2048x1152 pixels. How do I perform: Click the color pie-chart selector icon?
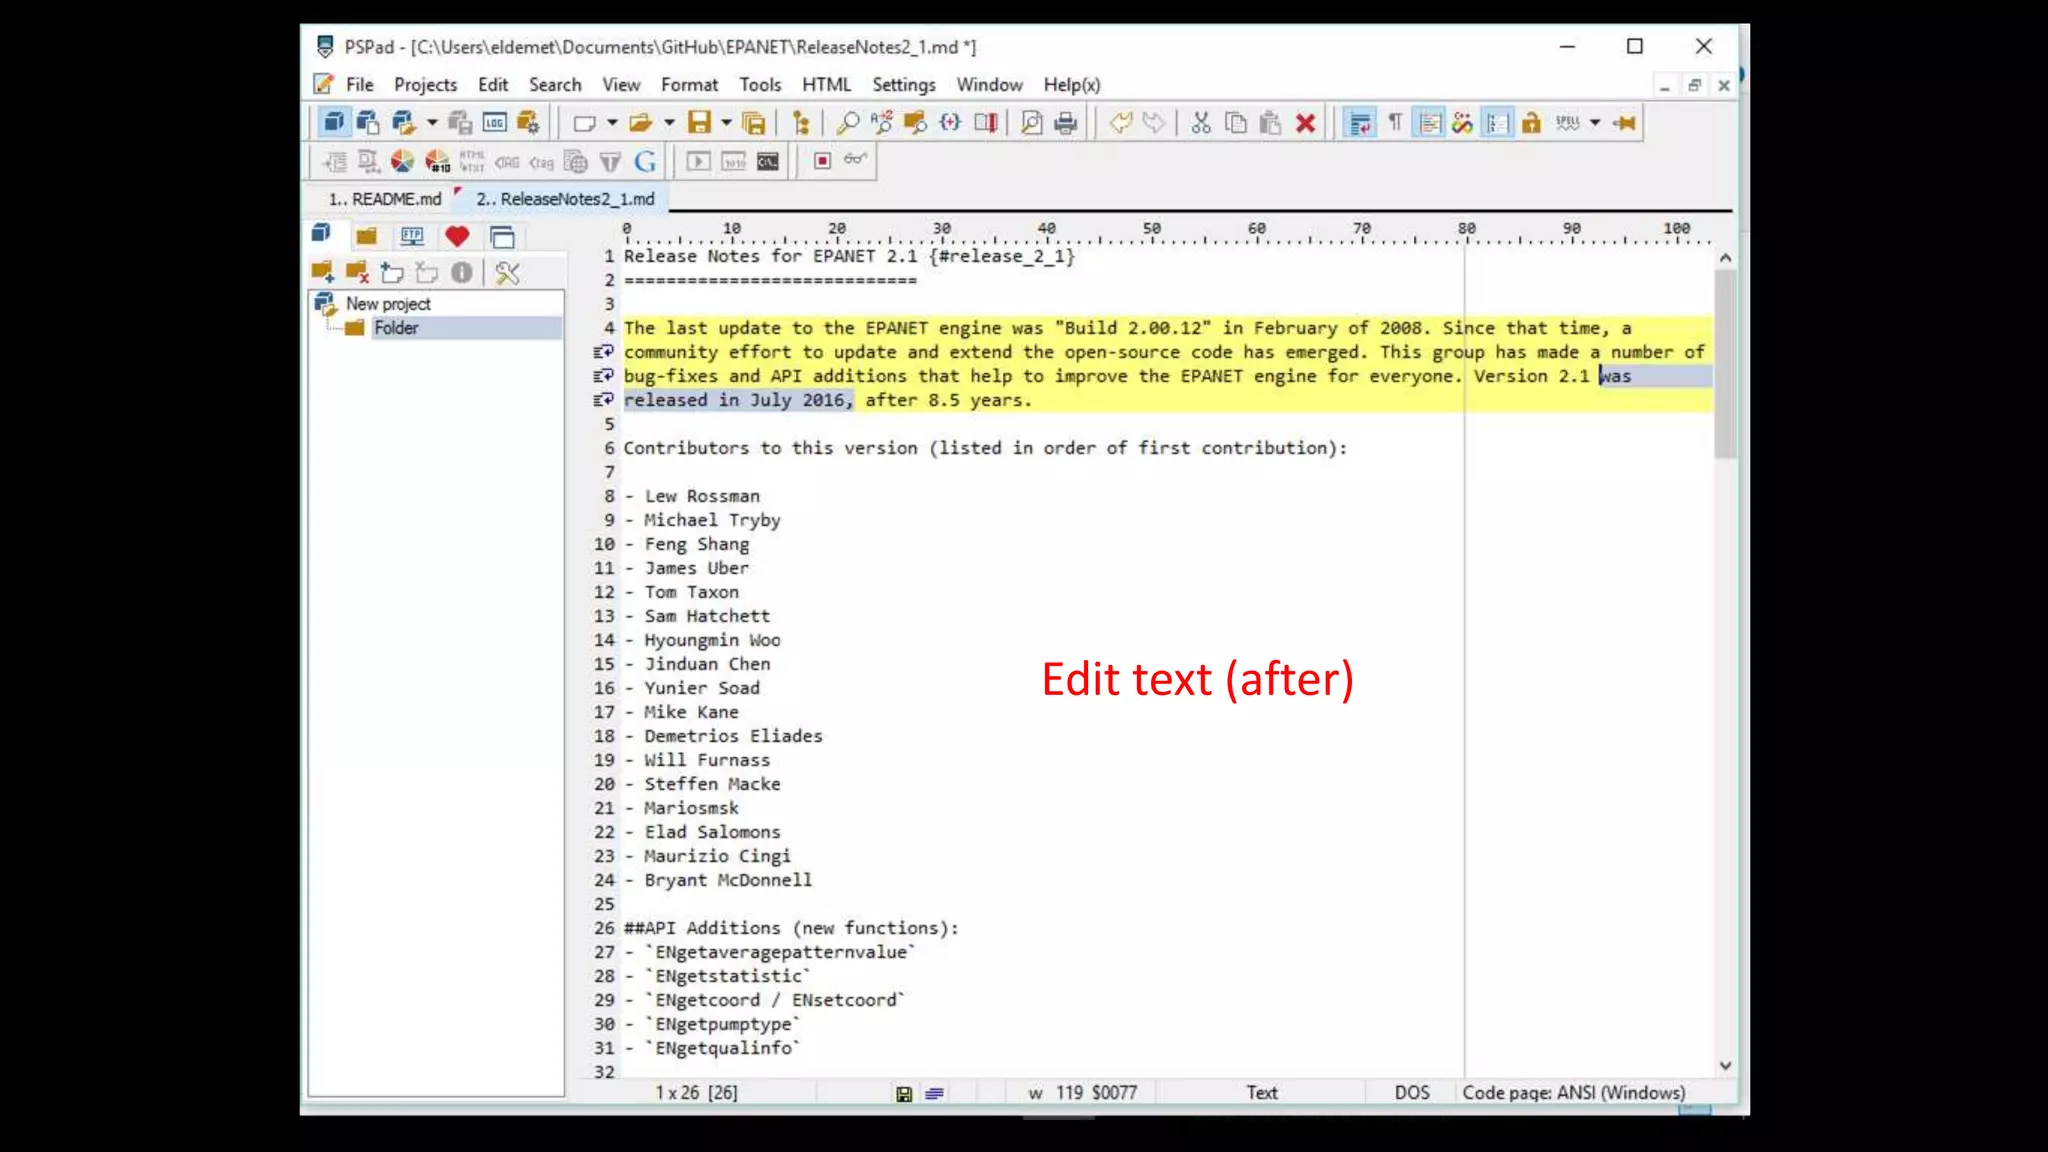coord(402,161)
